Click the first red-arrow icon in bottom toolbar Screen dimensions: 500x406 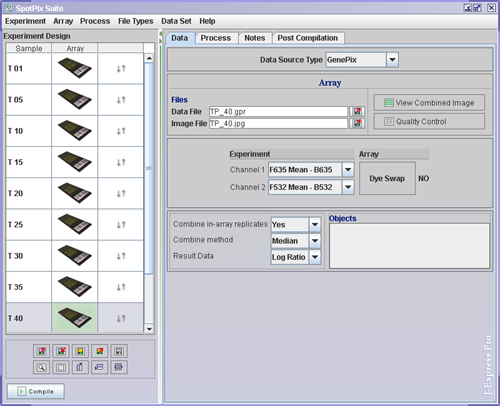[x=41, y=351]
